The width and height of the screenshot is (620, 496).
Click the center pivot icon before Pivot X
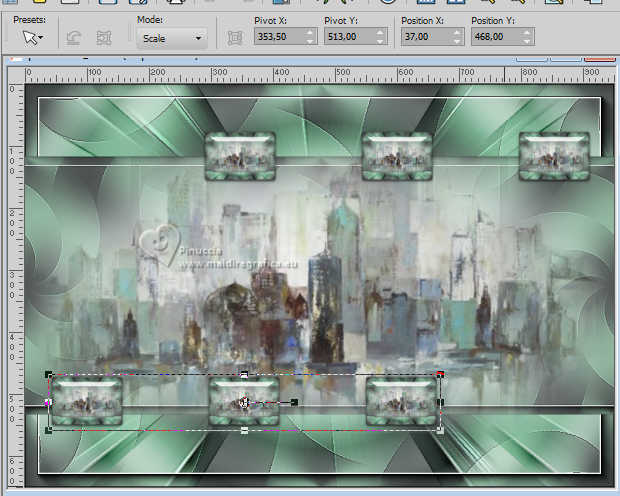coord(235,38)
